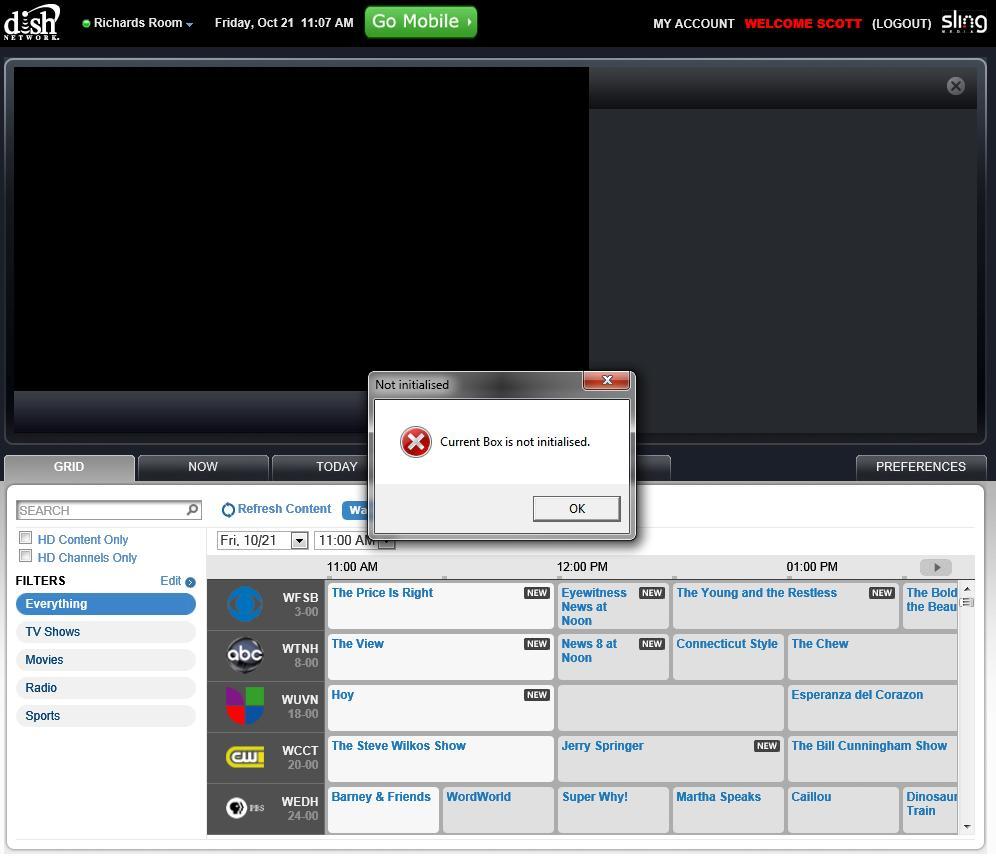Click the guide scrollbar up arrow
The height and width of the screenshot is (866, 996).
pos(967,589)
